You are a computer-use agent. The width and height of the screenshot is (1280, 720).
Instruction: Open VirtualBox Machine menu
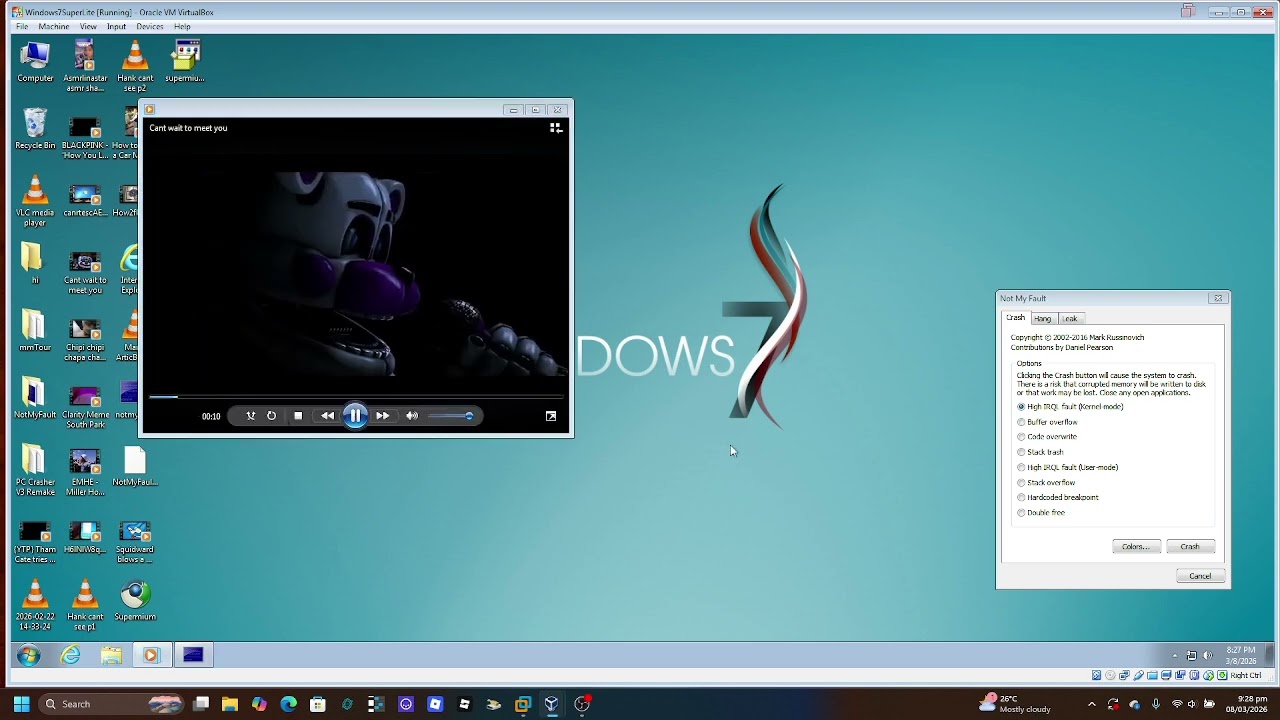point(54,27)
